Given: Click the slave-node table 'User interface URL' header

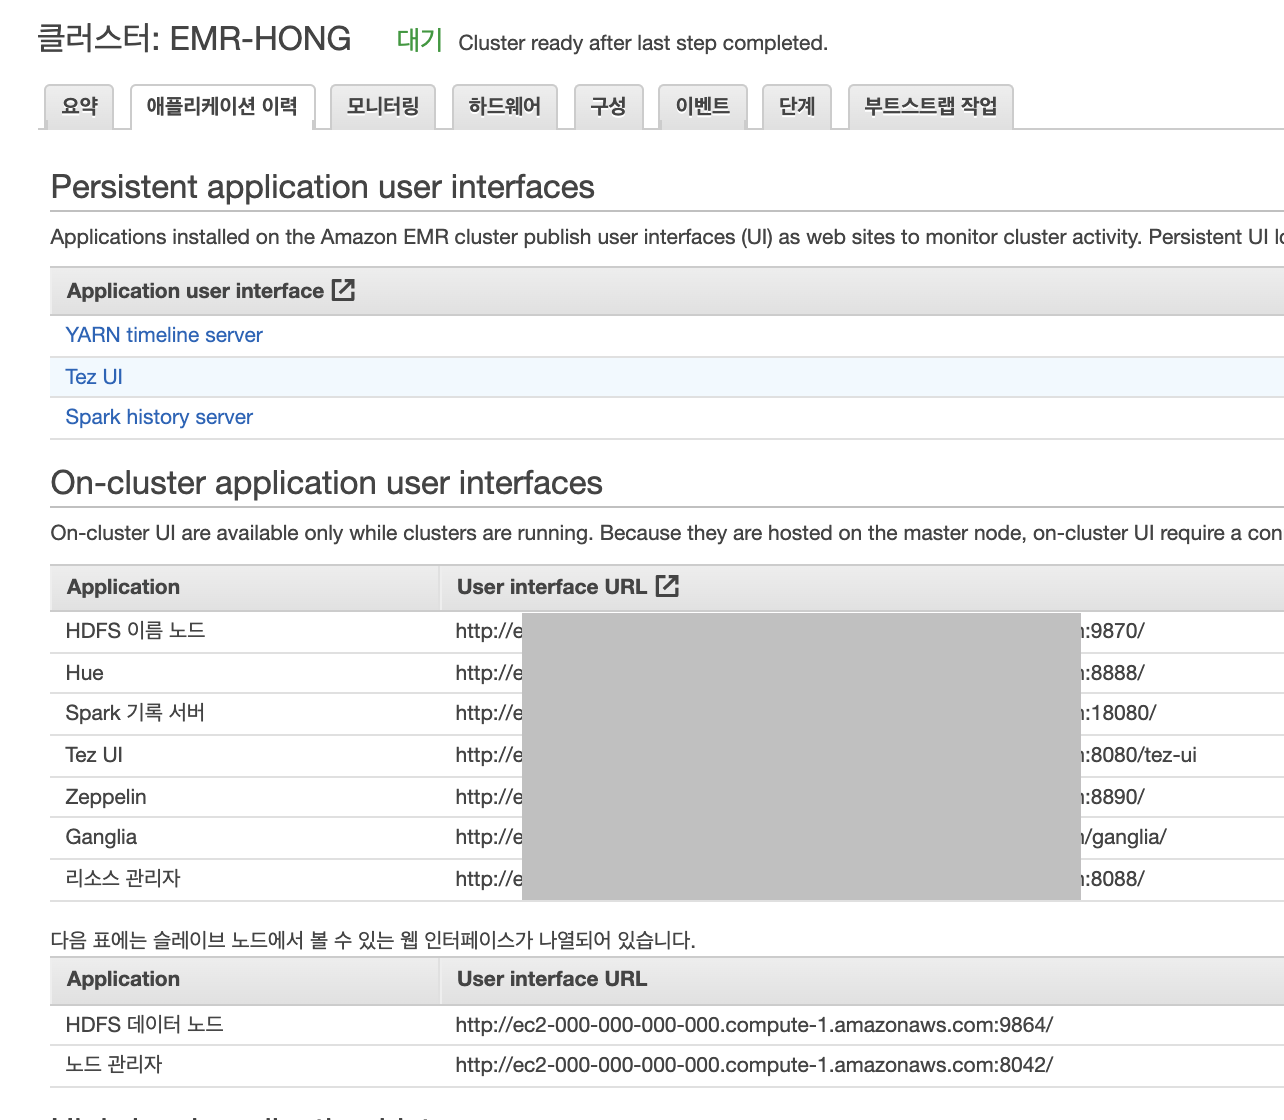Looking at the screenshot, I should (552, 979).
